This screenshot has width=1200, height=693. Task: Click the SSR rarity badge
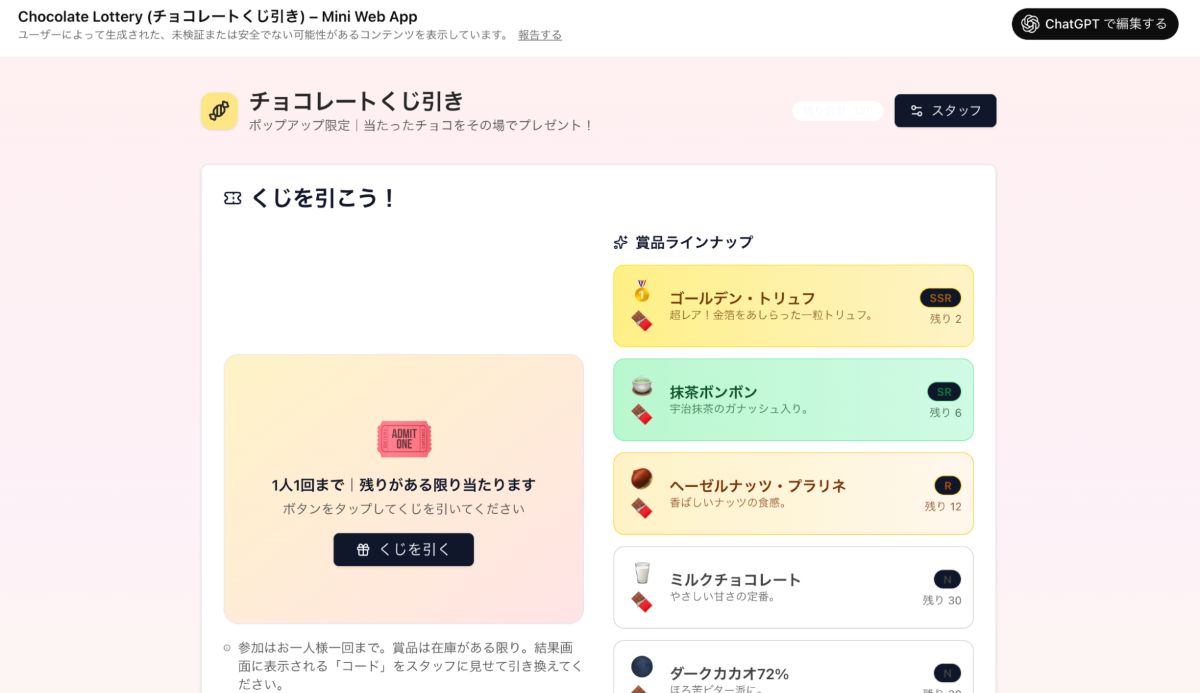click(x=940, y=298)
